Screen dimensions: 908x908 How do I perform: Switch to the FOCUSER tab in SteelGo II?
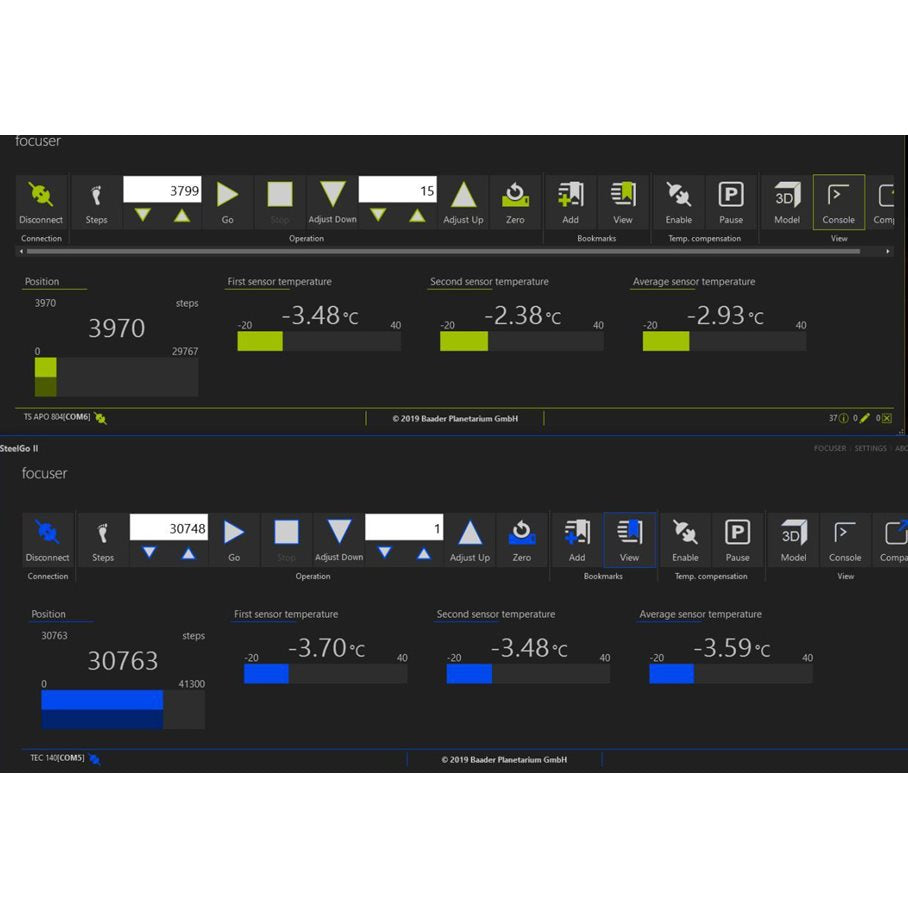(830, 449)
